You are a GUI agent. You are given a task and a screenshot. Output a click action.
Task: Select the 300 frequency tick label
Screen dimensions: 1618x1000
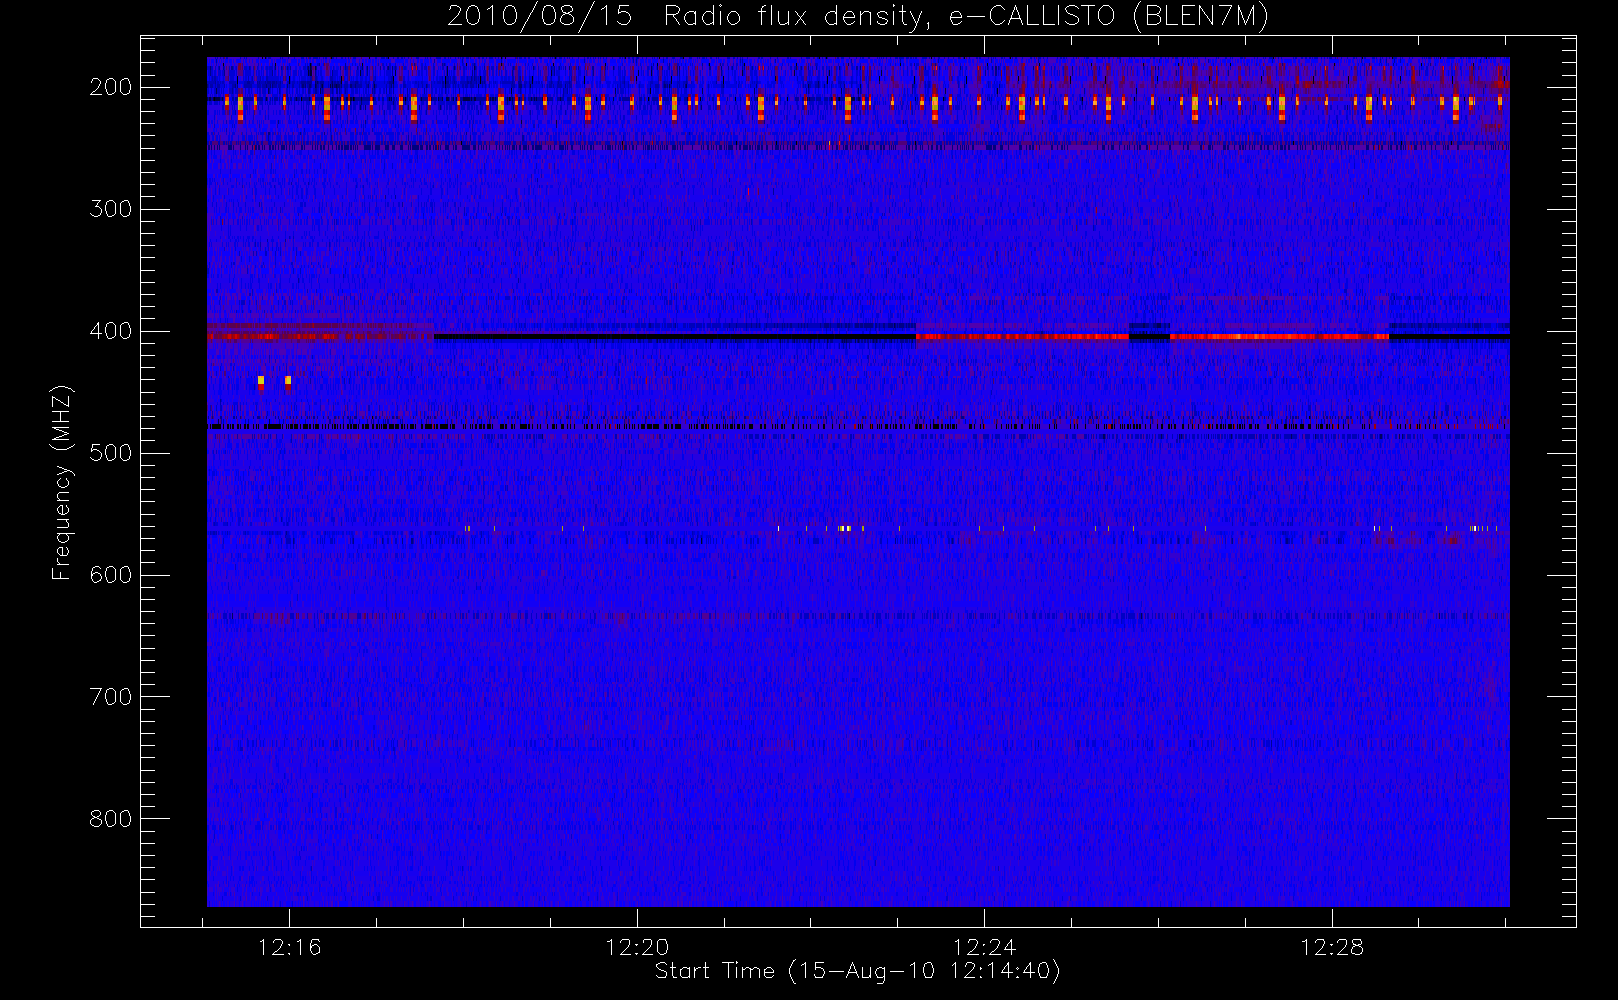[111, 209]
